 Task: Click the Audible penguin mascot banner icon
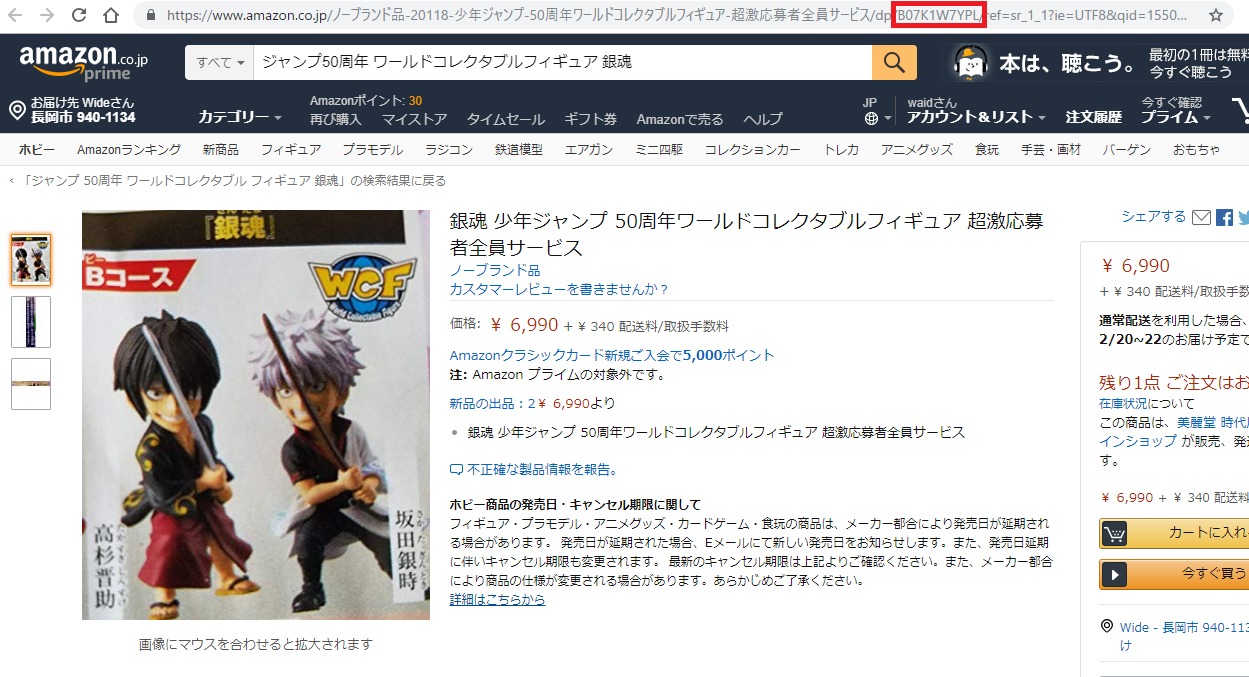970,63
